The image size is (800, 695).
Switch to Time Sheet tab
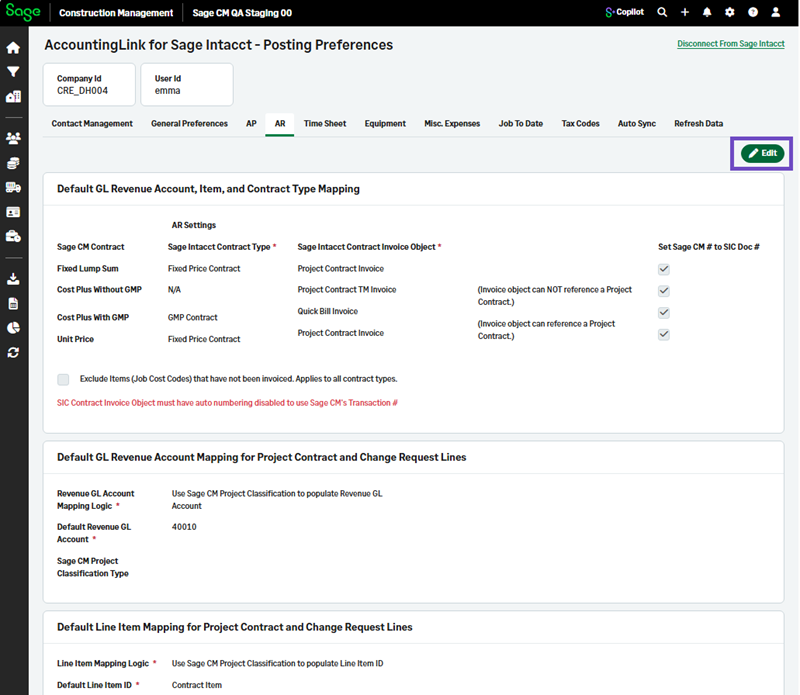[x=325, y=123]
